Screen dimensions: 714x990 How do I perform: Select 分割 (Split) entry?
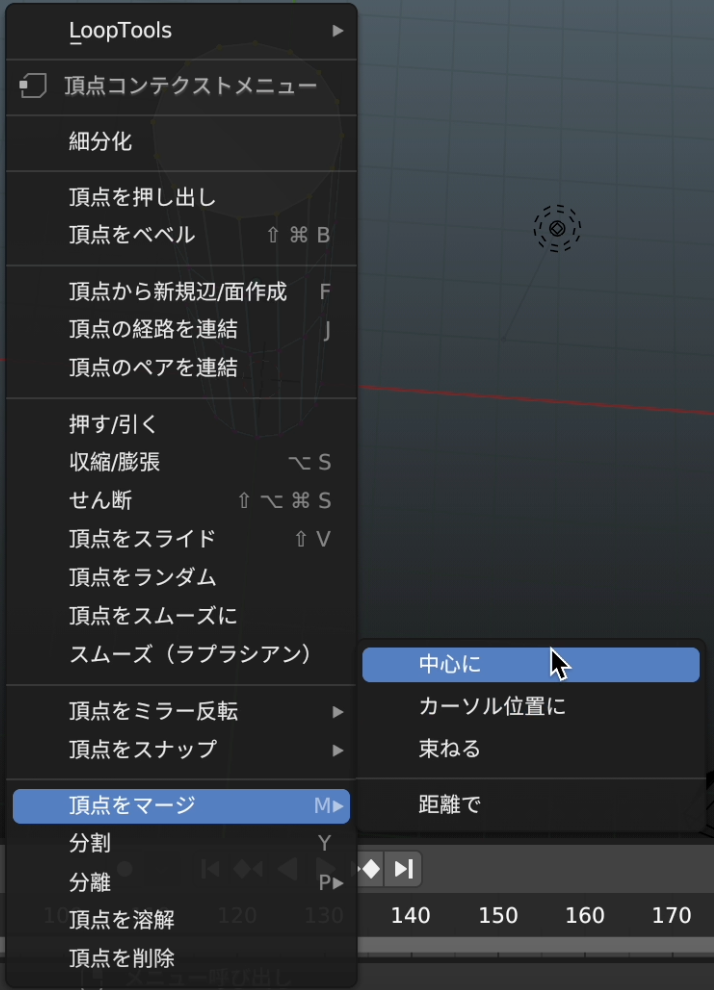(x=181, y=844)
